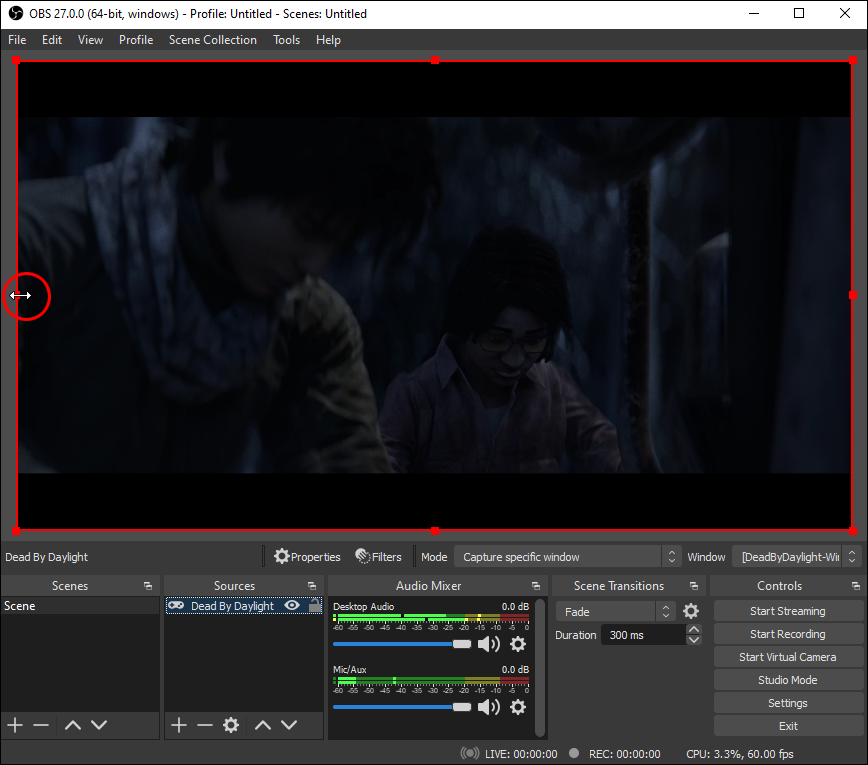Click Start Streaming button
Viewport: 868px width, 765px height.
[x=787, y=611]
